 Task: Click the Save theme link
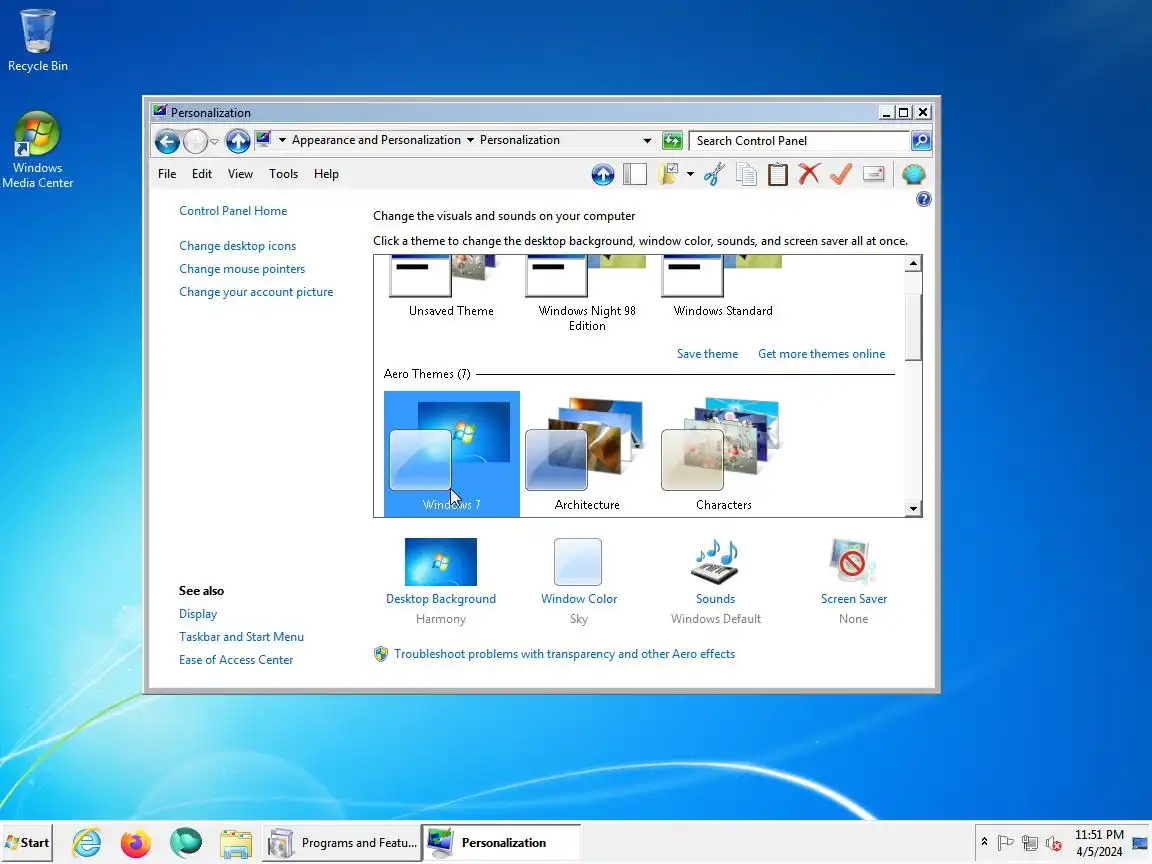pyautogui.click(x=707, y=354)
